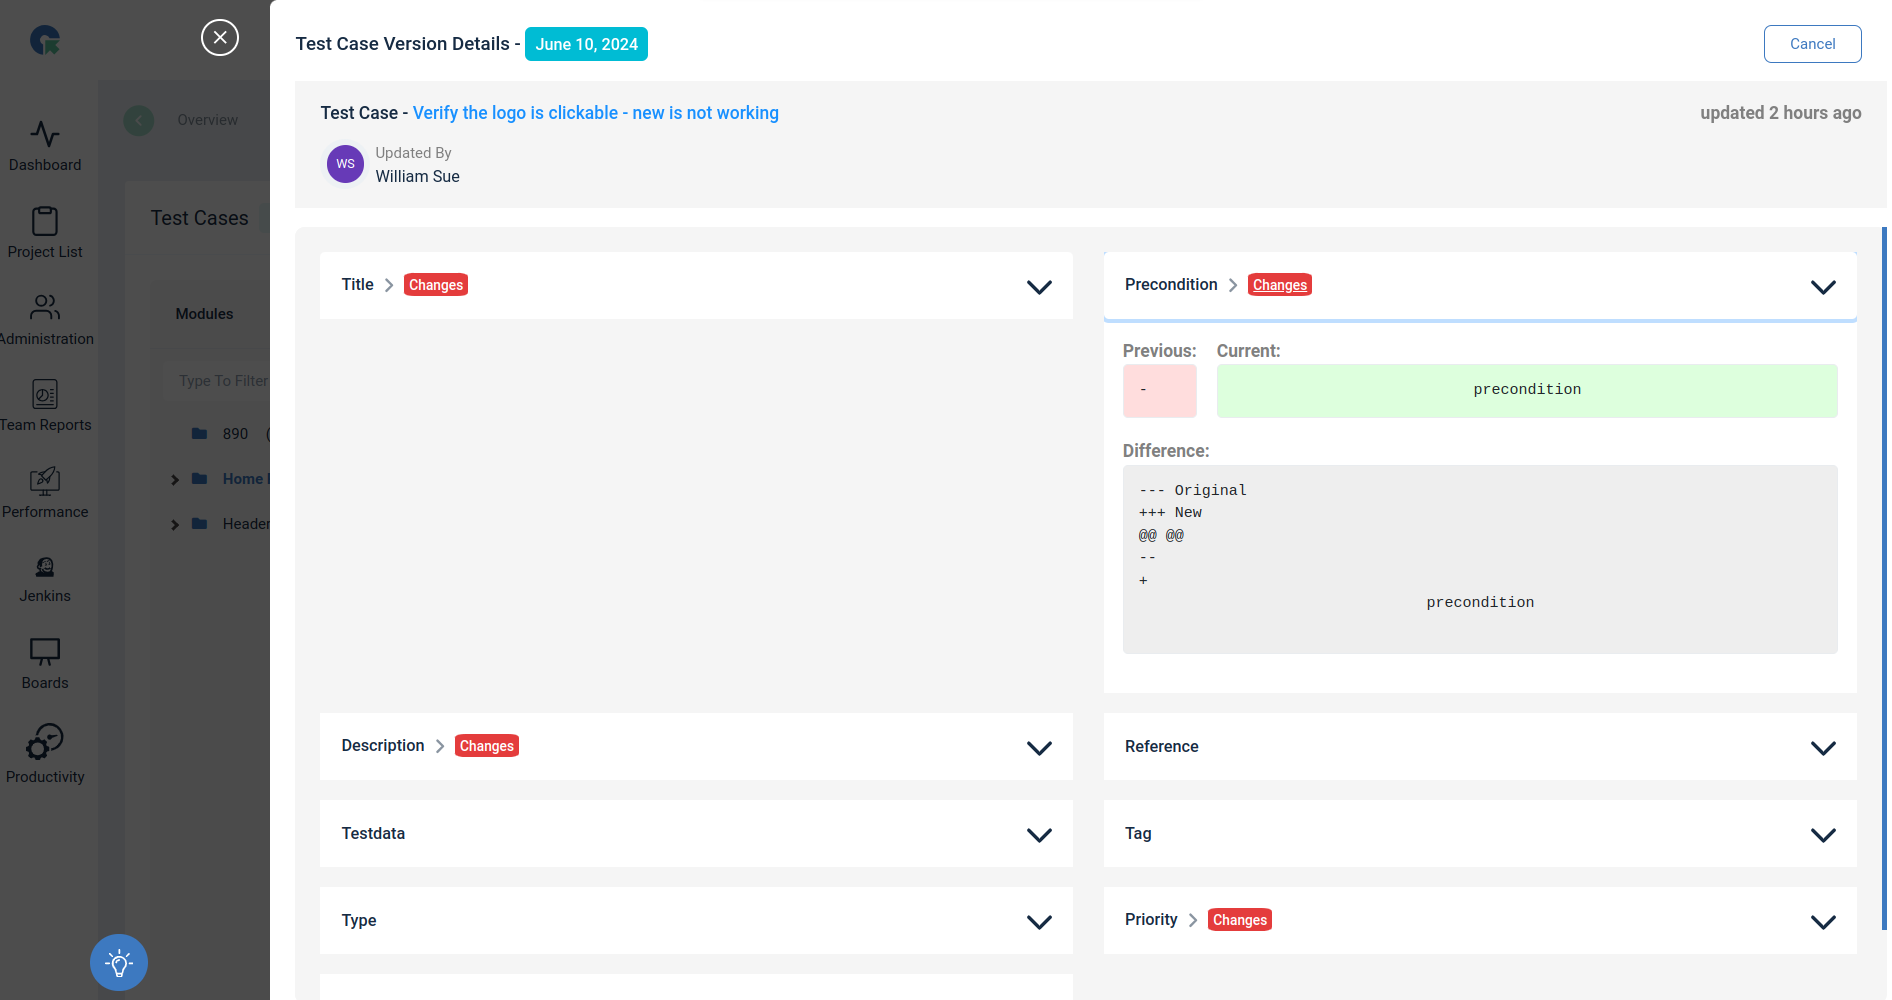Click the 890 folder icon
The height and width of the screenshot is (1000, 1892).
pyautogui.click(x=199, y=433)
